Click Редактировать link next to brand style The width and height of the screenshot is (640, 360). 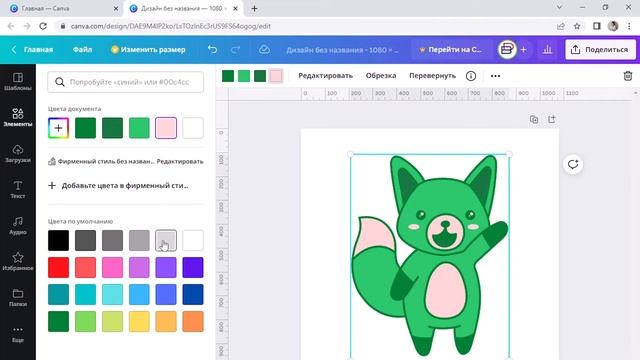click(180, 162)
